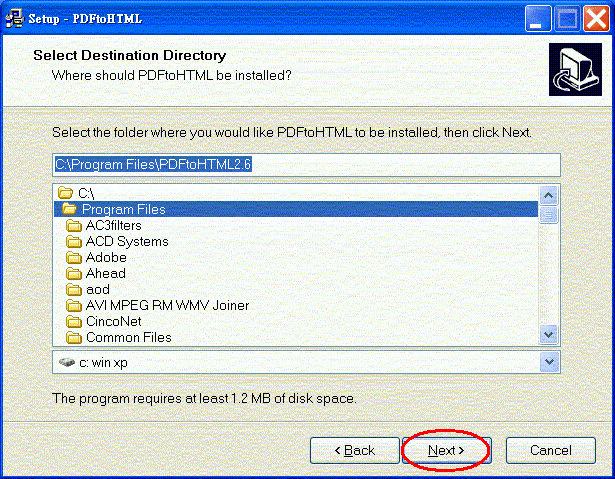Click the folder icon next to Adobe
Image resolution: width=615 pixels, height=479 pixels.
74,258
